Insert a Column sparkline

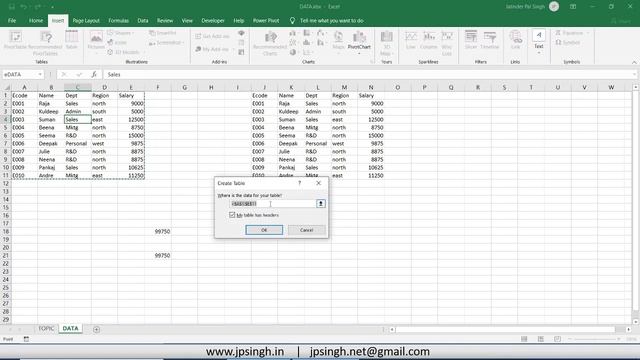pyautogui.click(x=429, y=40)
